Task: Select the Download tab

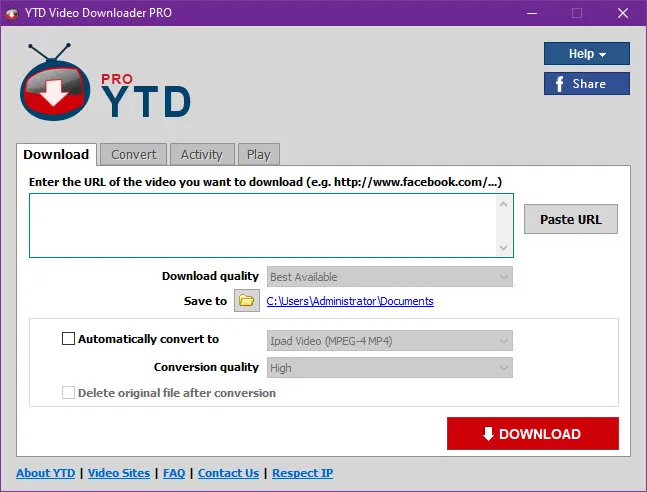Action: (x=57, y=154)
